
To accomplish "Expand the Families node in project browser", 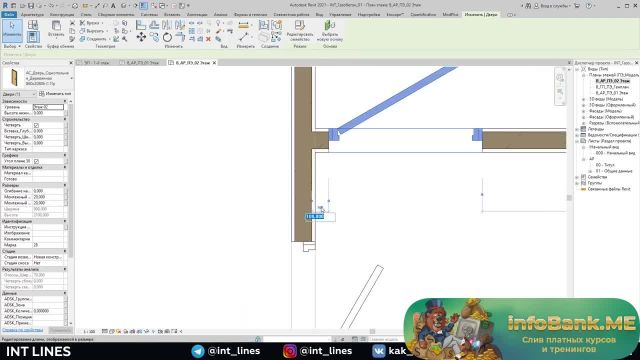I will tap(577, 177).
